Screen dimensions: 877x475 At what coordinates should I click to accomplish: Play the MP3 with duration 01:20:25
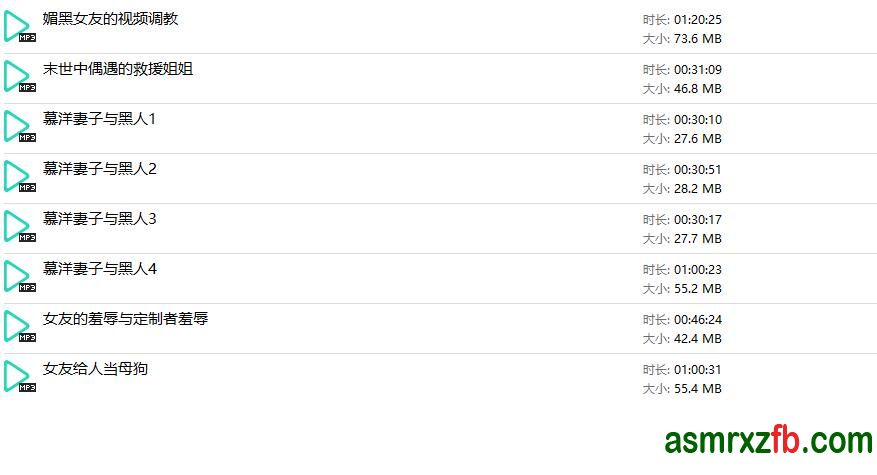click(x=19, y=27)
